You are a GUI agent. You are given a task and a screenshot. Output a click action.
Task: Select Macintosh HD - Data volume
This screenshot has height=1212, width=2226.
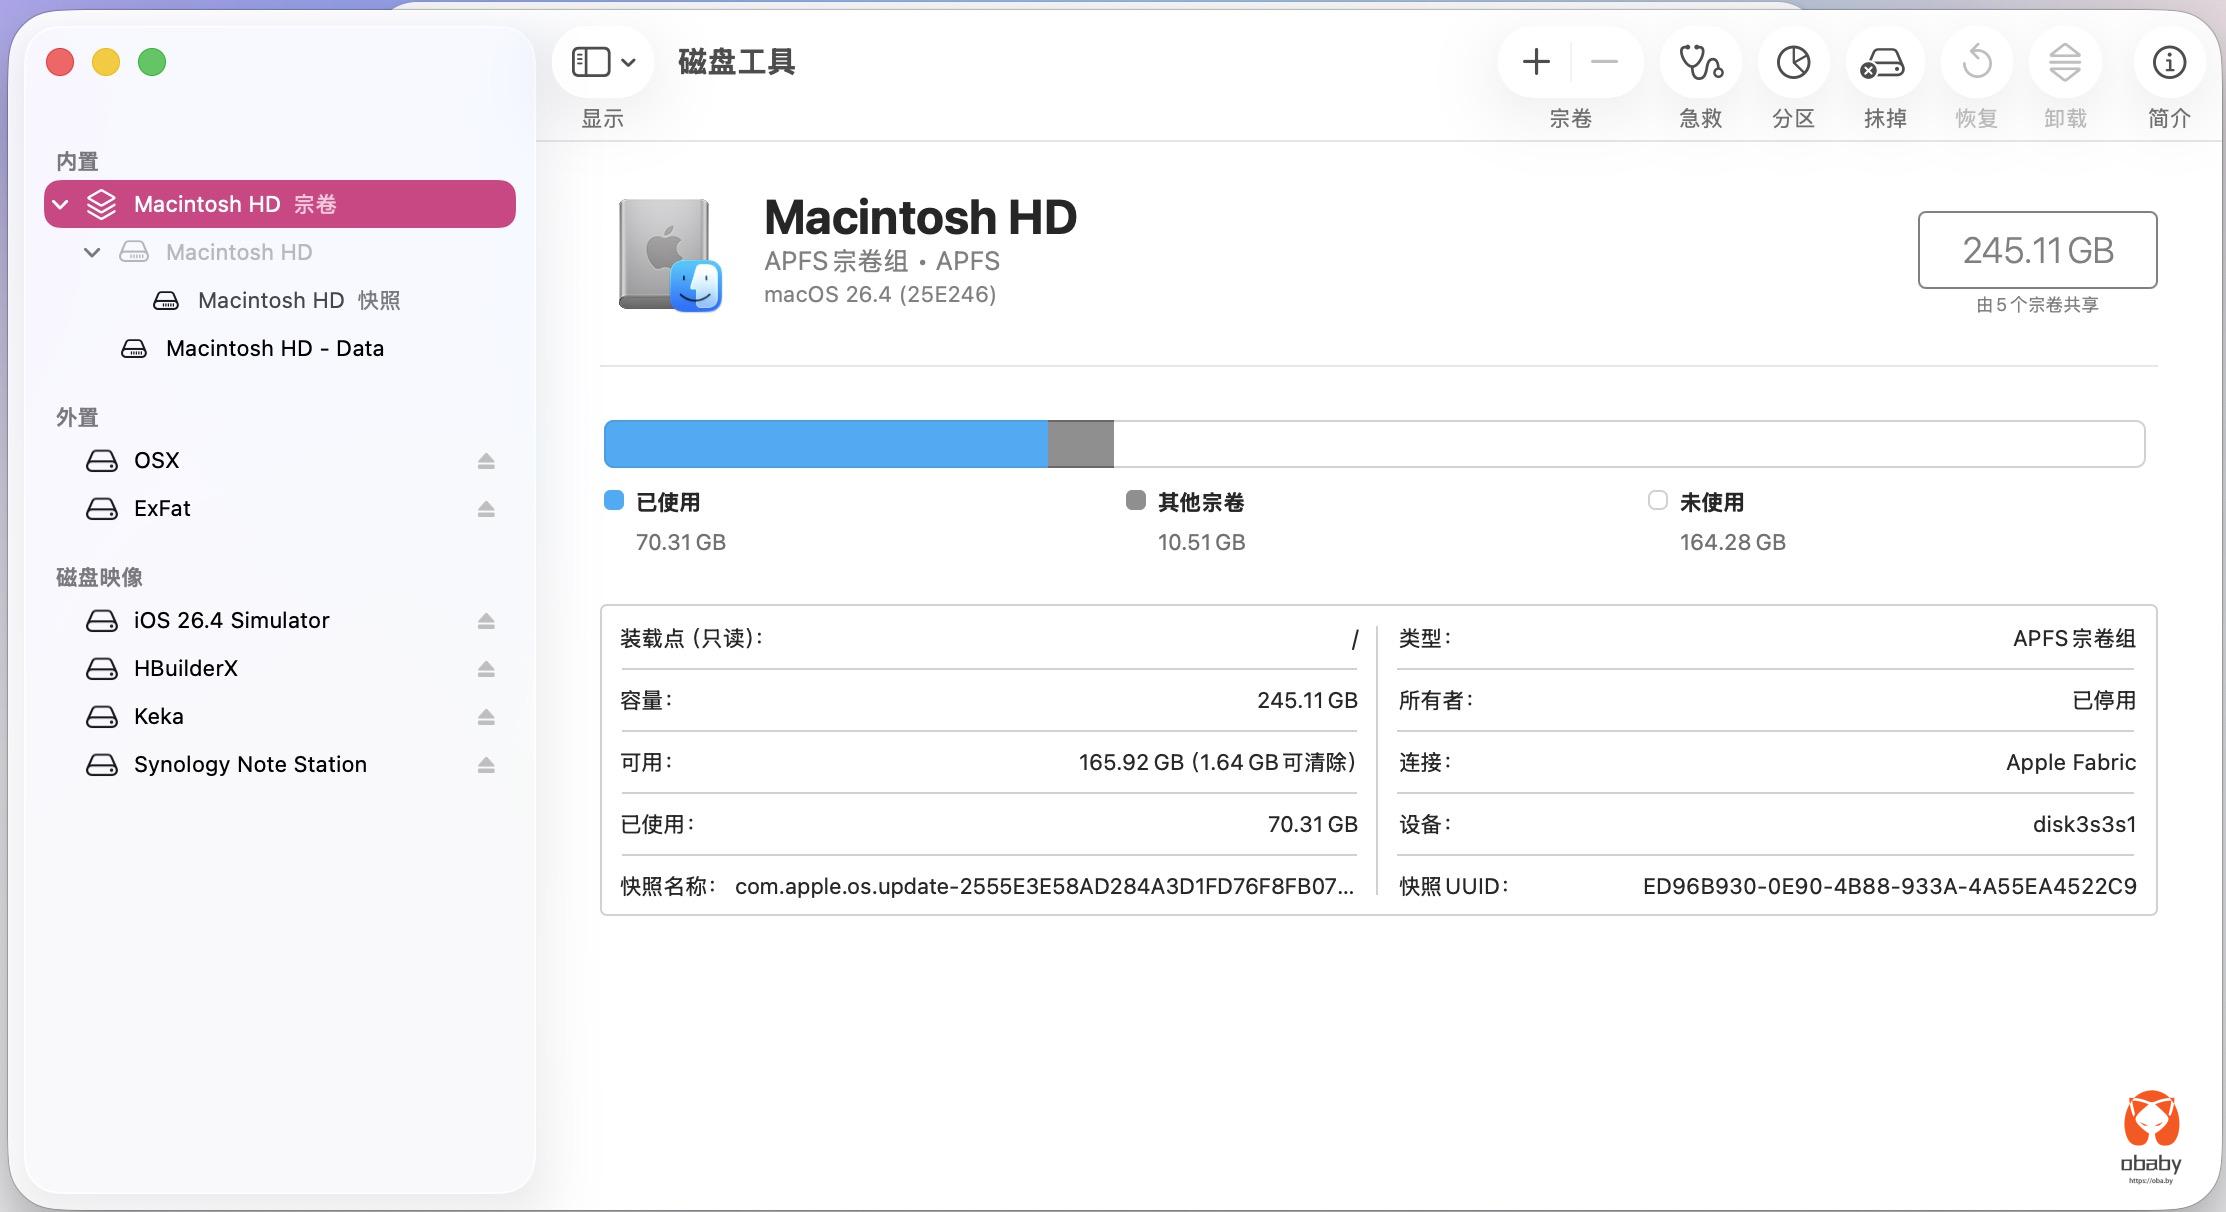[274, 349]
